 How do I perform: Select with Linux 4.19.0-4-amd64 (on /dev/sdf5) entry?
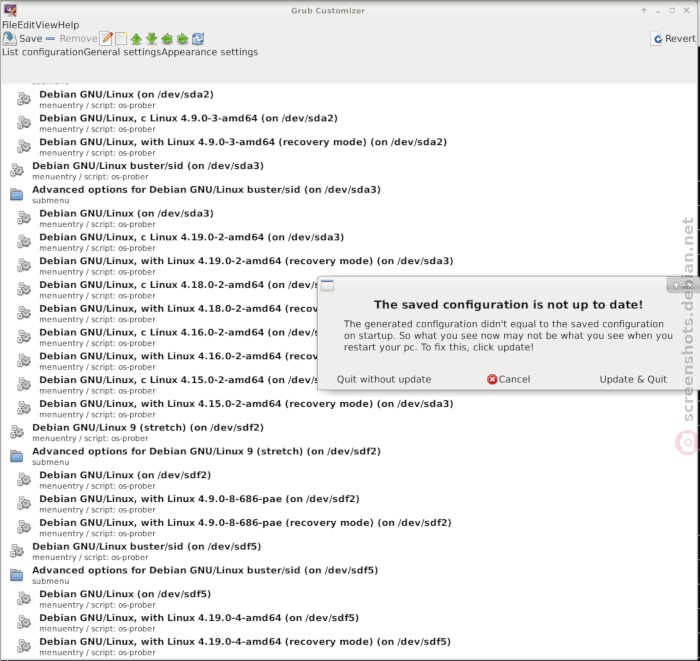199,623
